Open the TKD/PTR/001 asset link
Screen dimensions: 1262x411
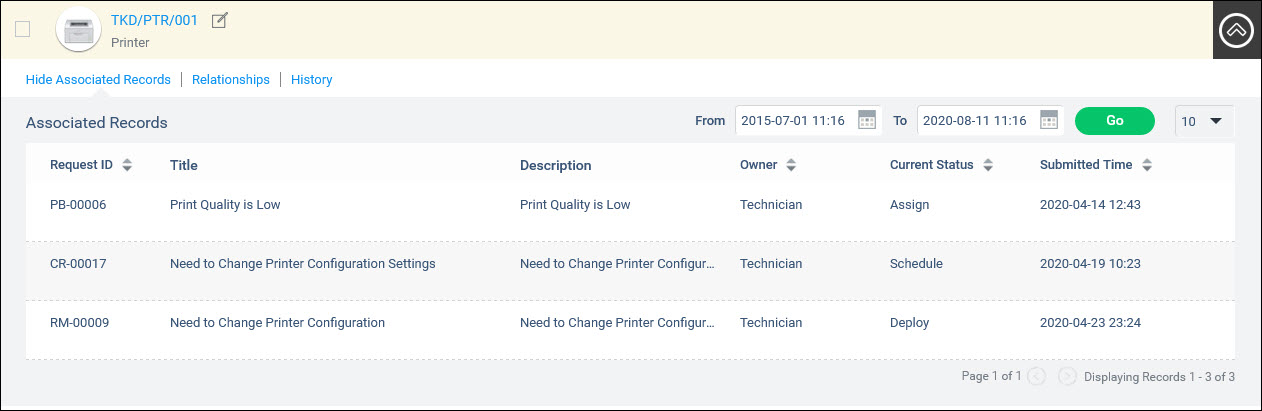coord(154,20)
